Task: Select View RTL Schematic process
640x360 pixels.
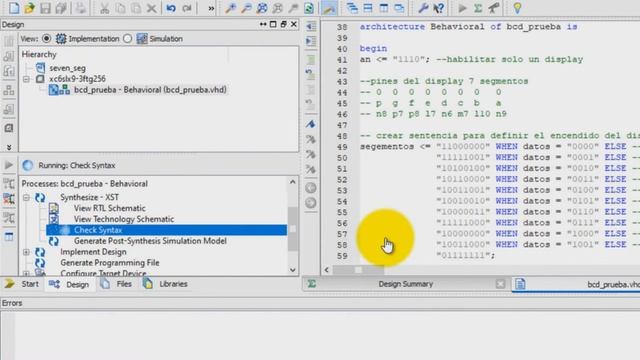Action: [109, 208]
